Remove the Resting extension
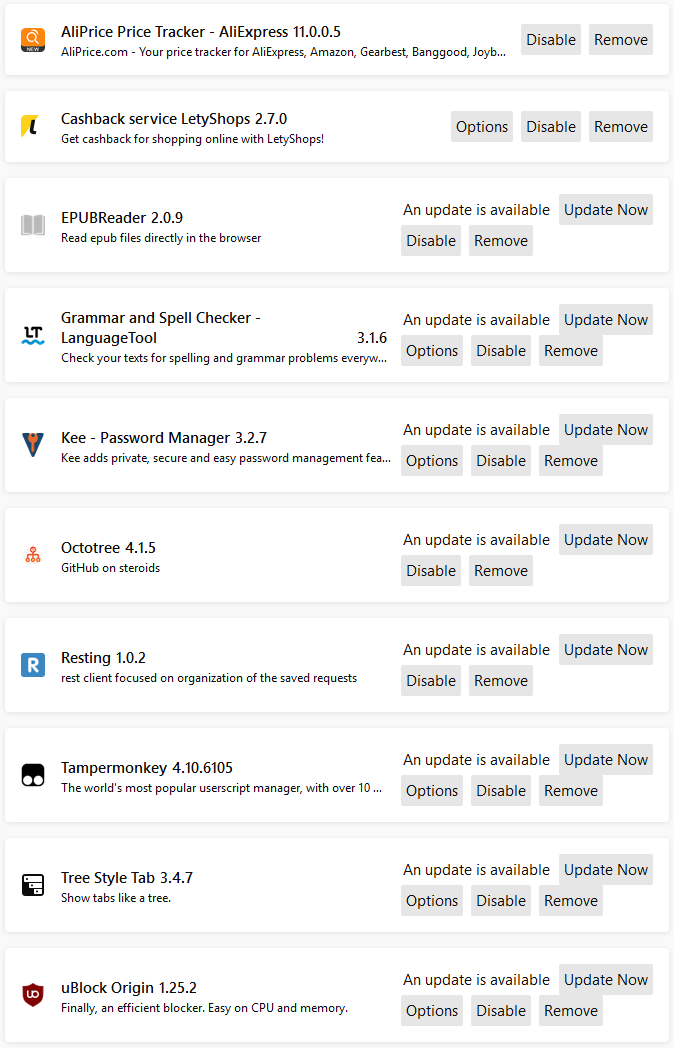Screen dimensions: 674x1048 point(501,681)
